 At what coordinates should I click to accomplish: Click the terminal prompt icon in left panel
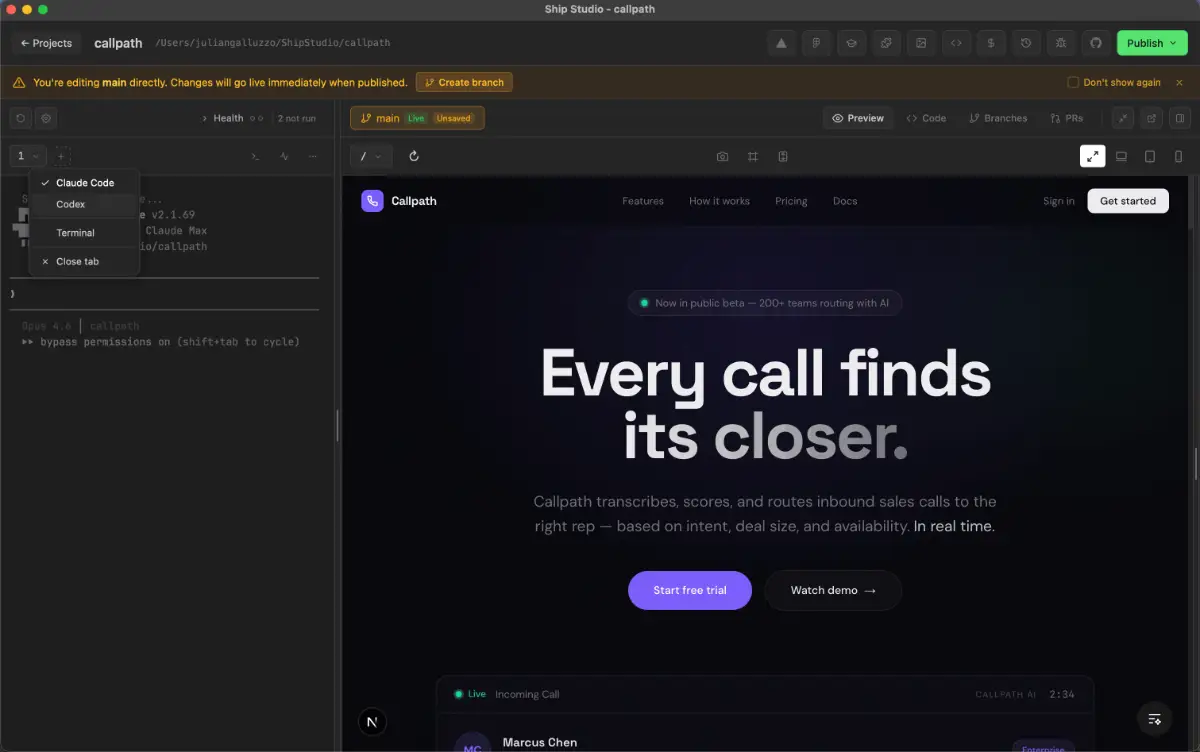coord(255,156)
